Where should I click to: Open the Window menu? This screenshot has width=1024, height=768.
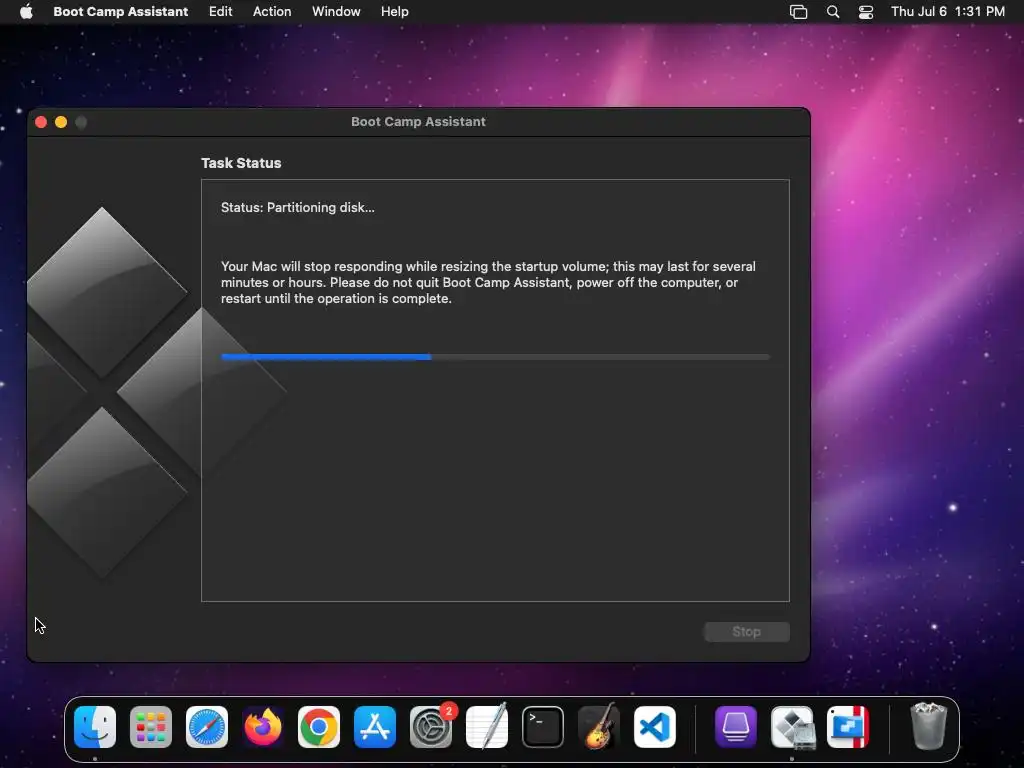[336, 11]
